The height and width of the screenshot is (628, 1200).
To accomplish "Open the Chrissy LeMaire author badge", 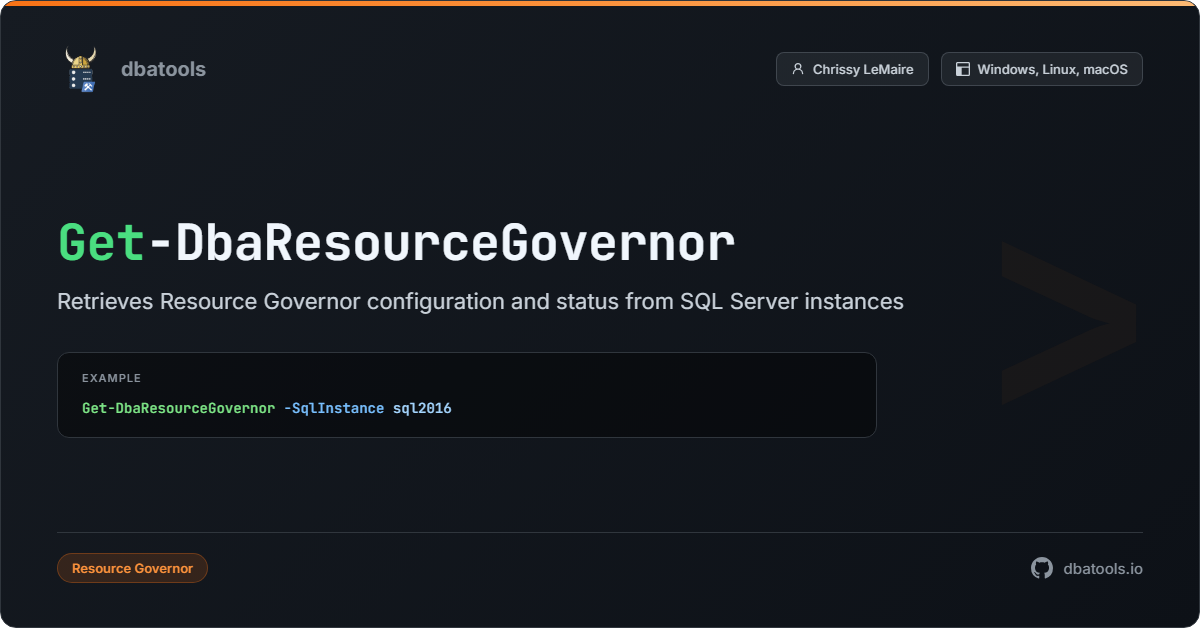I will tap(852, 69).
